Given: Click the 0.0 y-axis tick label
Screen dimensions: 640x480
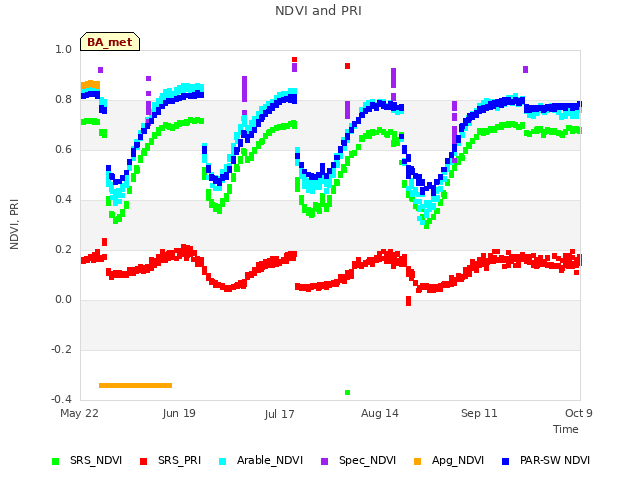Looking at the screenshot, I should (63, 300).
